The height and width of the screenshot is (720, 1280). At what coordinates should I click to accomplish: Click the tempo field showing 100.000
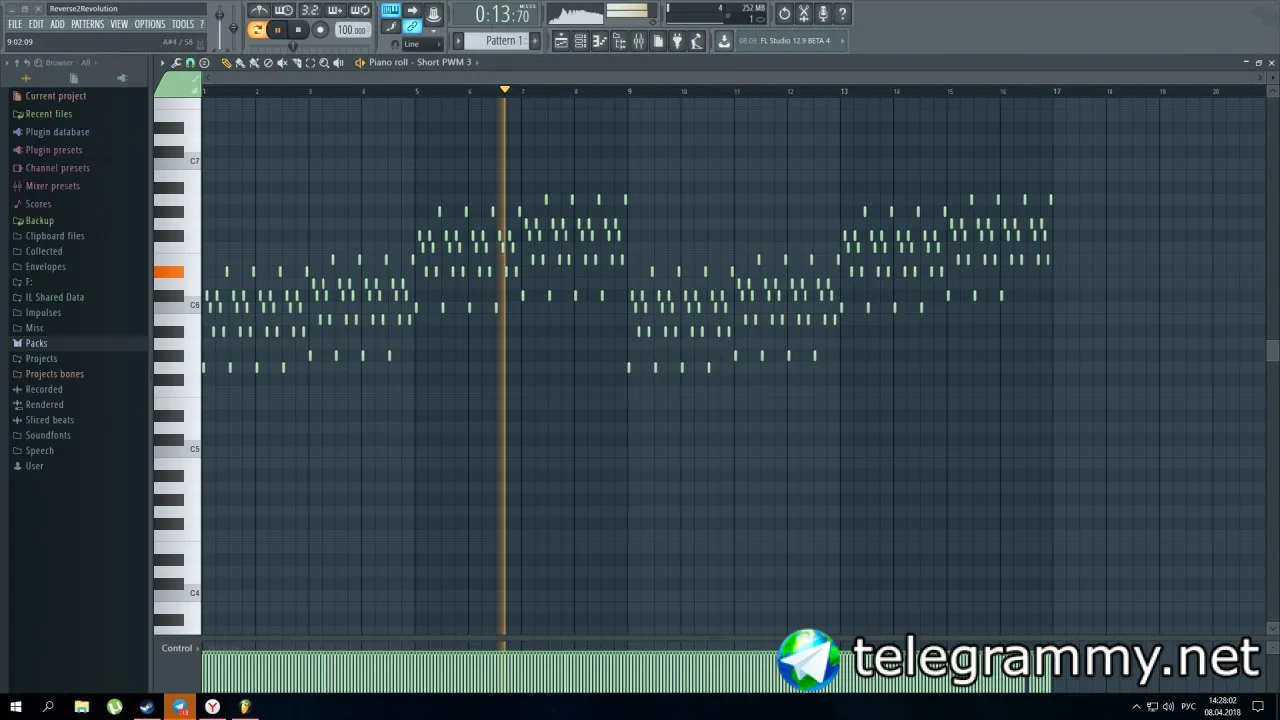[351, 30]
